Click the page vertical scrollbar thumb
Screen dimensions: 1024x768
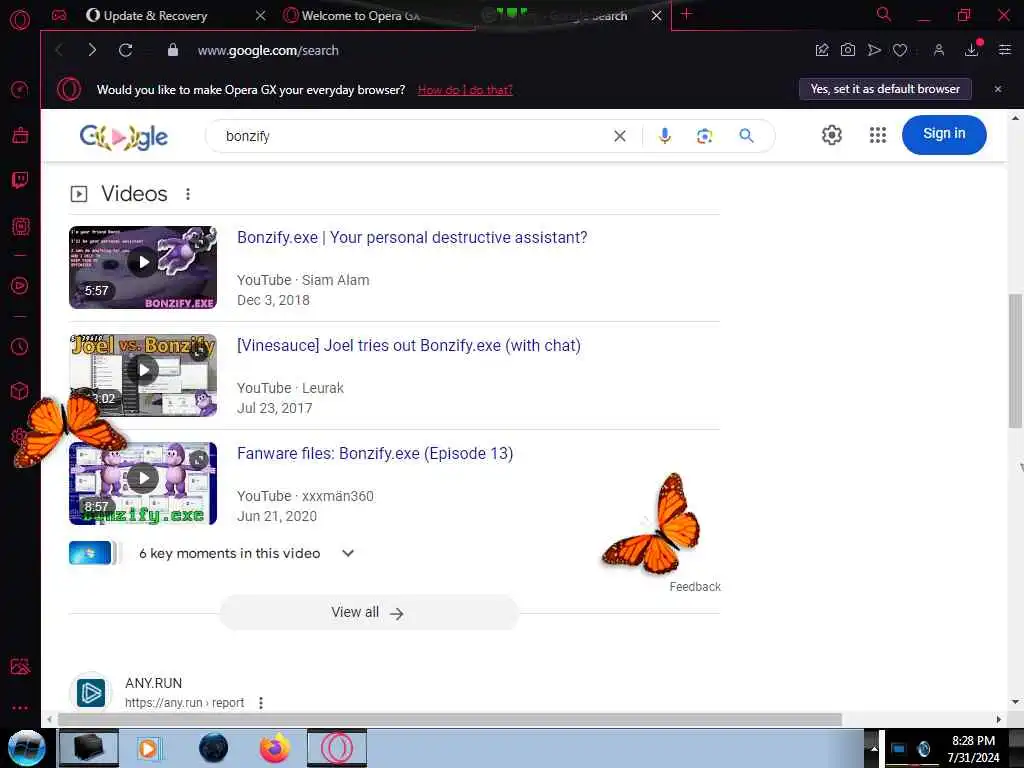pyautogui.click(x=1016, y=360)
